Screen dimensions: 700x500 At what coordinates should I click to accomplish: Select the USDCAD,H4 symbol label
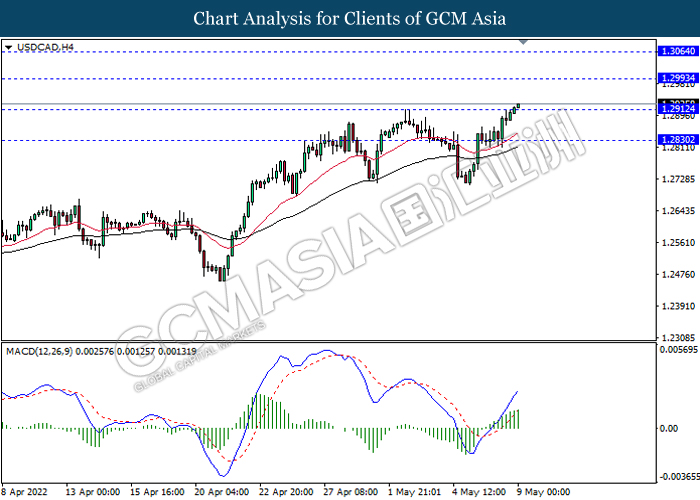point(45,47)
